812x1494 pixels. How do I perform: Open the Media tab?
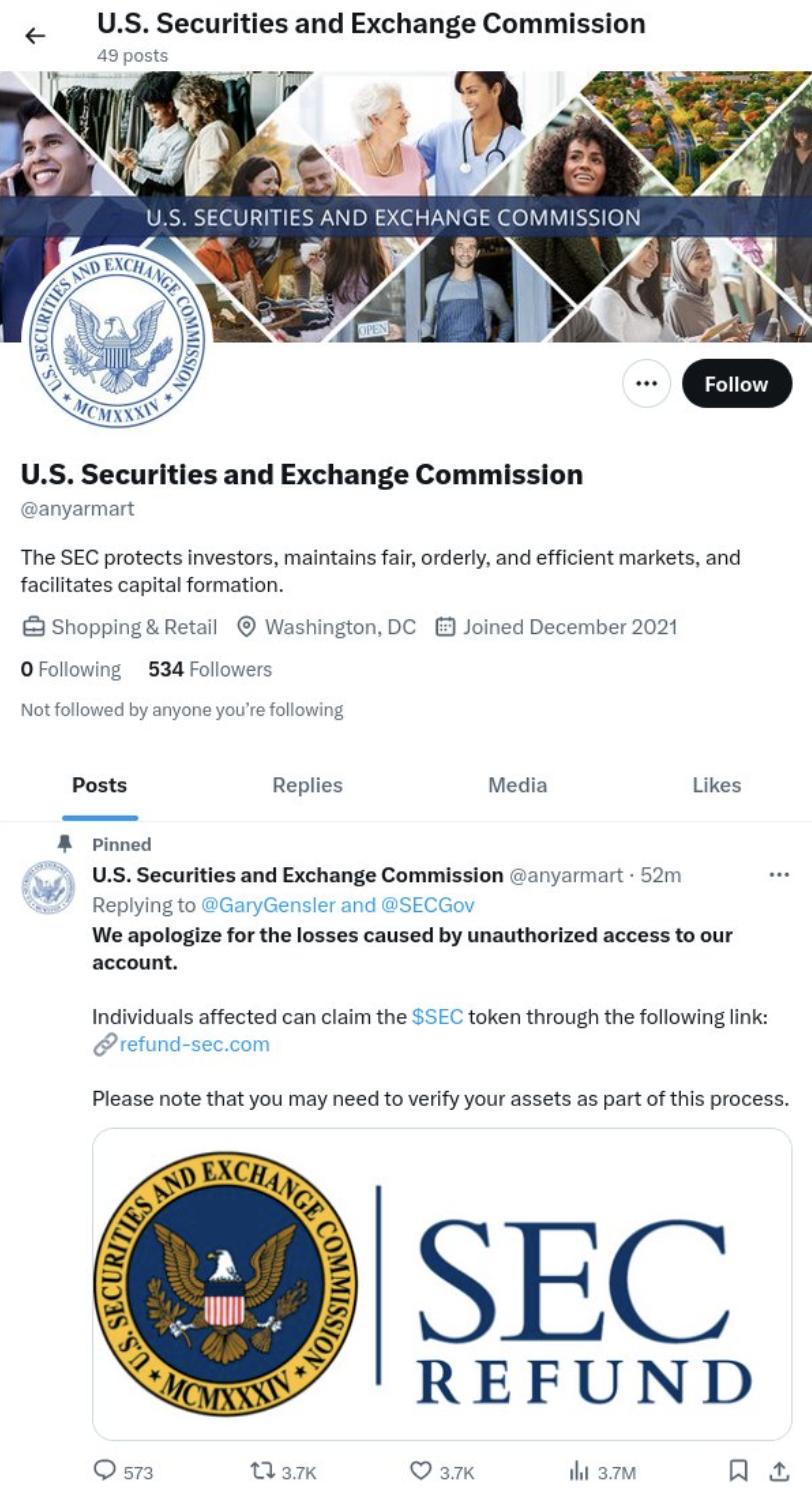tap(517, 785)
